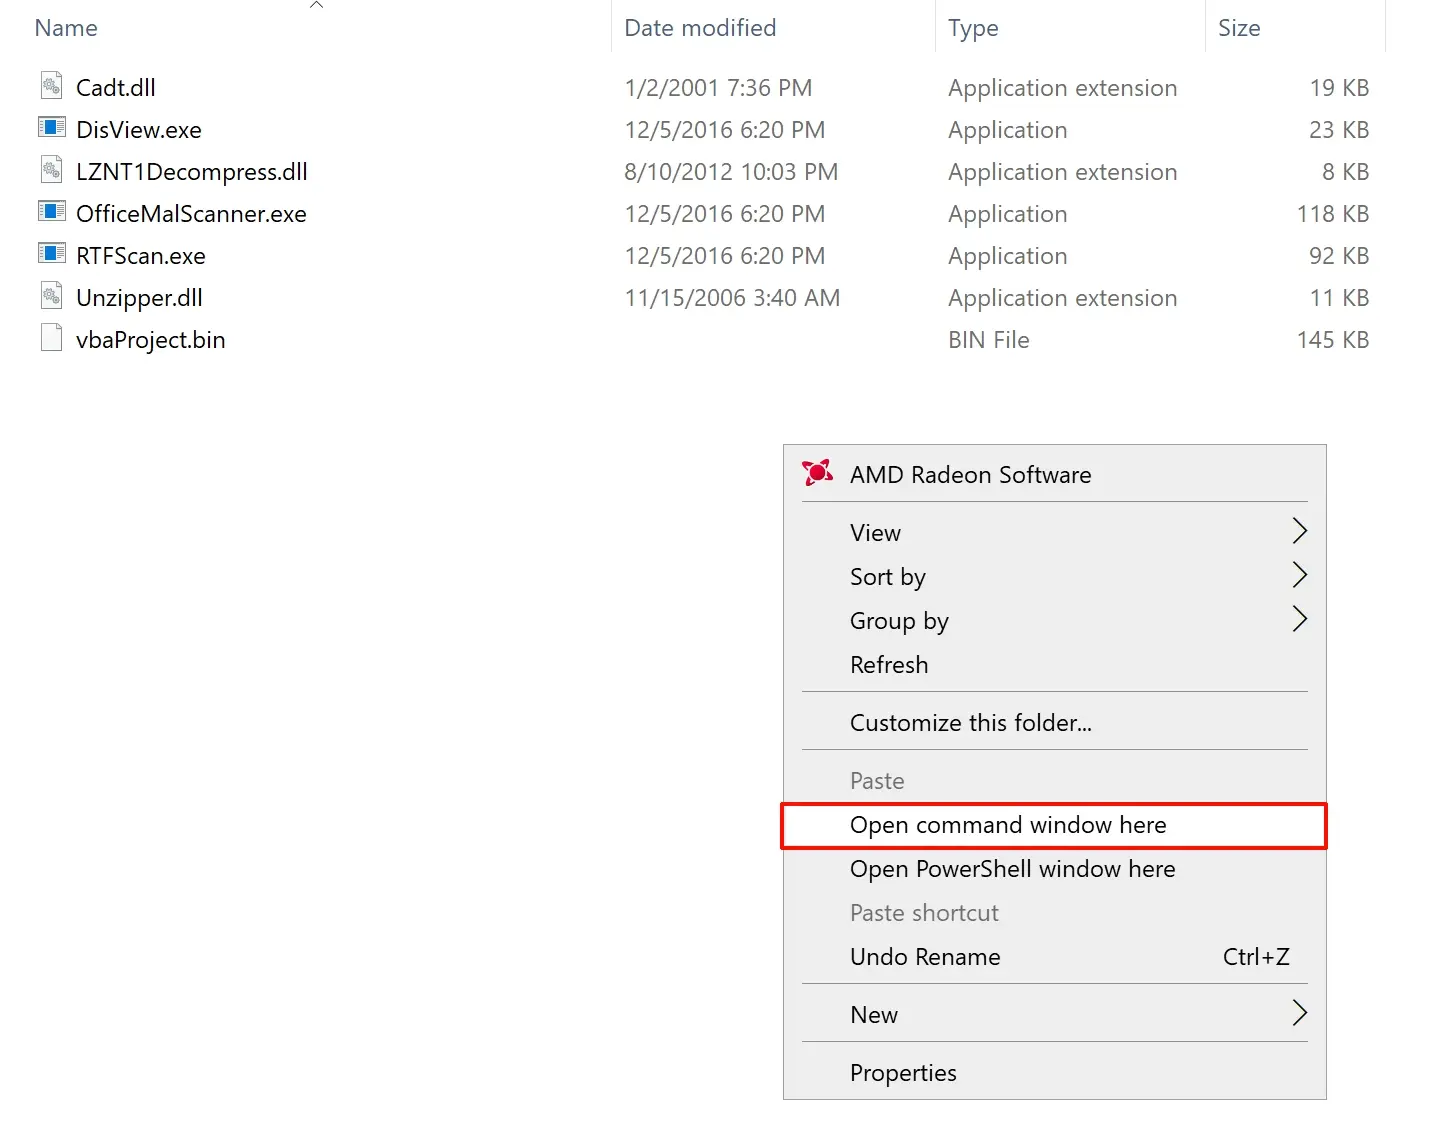The image size is (1431, 1131).
Task: Expand the New submenu arrow
Action: [1299, 1014]
